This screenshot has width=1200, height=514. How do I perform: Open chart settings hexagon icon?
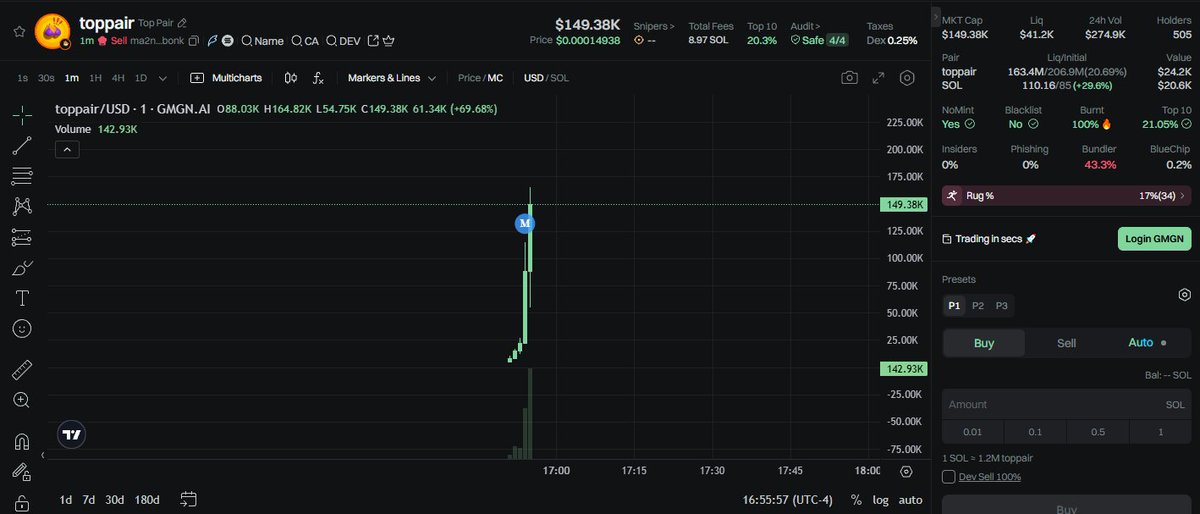[x=907, y=78]
